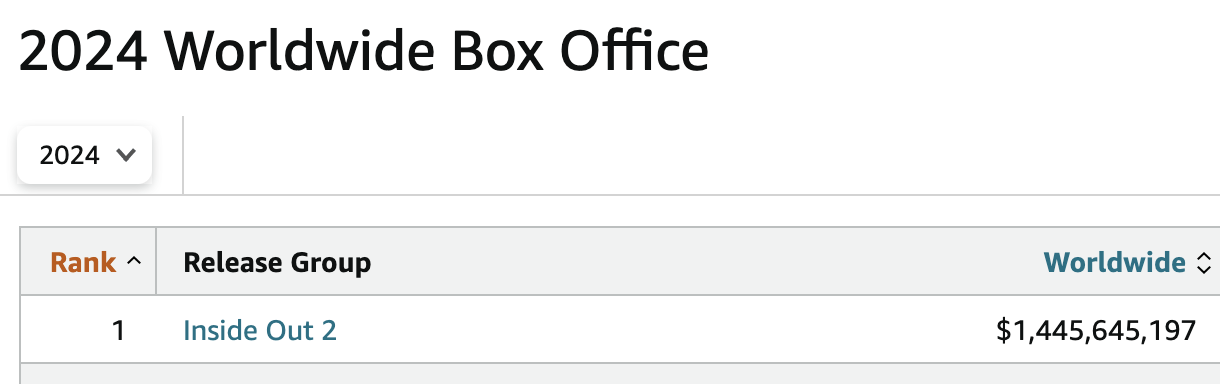Click the word Rank in orange
Image resolution: width=1220 pixels, height=384 pixels.
[x=84, y=262]
